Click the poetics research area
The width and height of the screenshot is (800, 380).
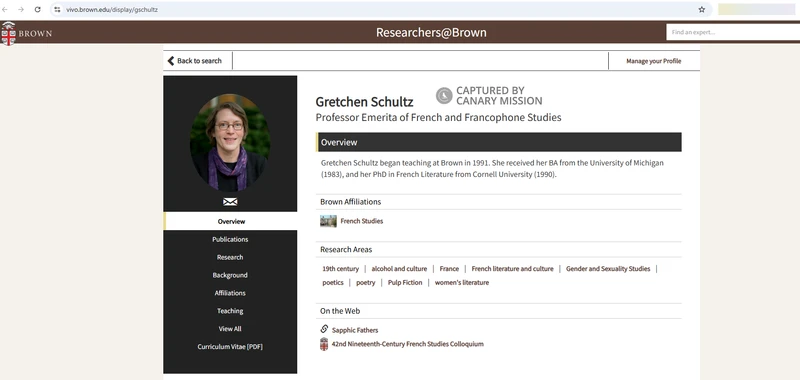[333, 282]
